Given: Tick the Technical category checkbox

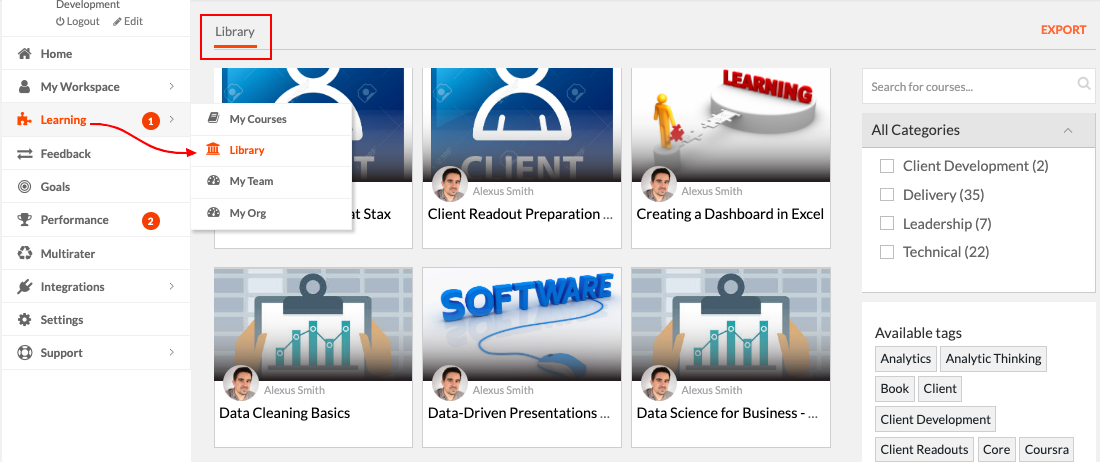Looking at the screenshot, I should [x=887, y=252].
